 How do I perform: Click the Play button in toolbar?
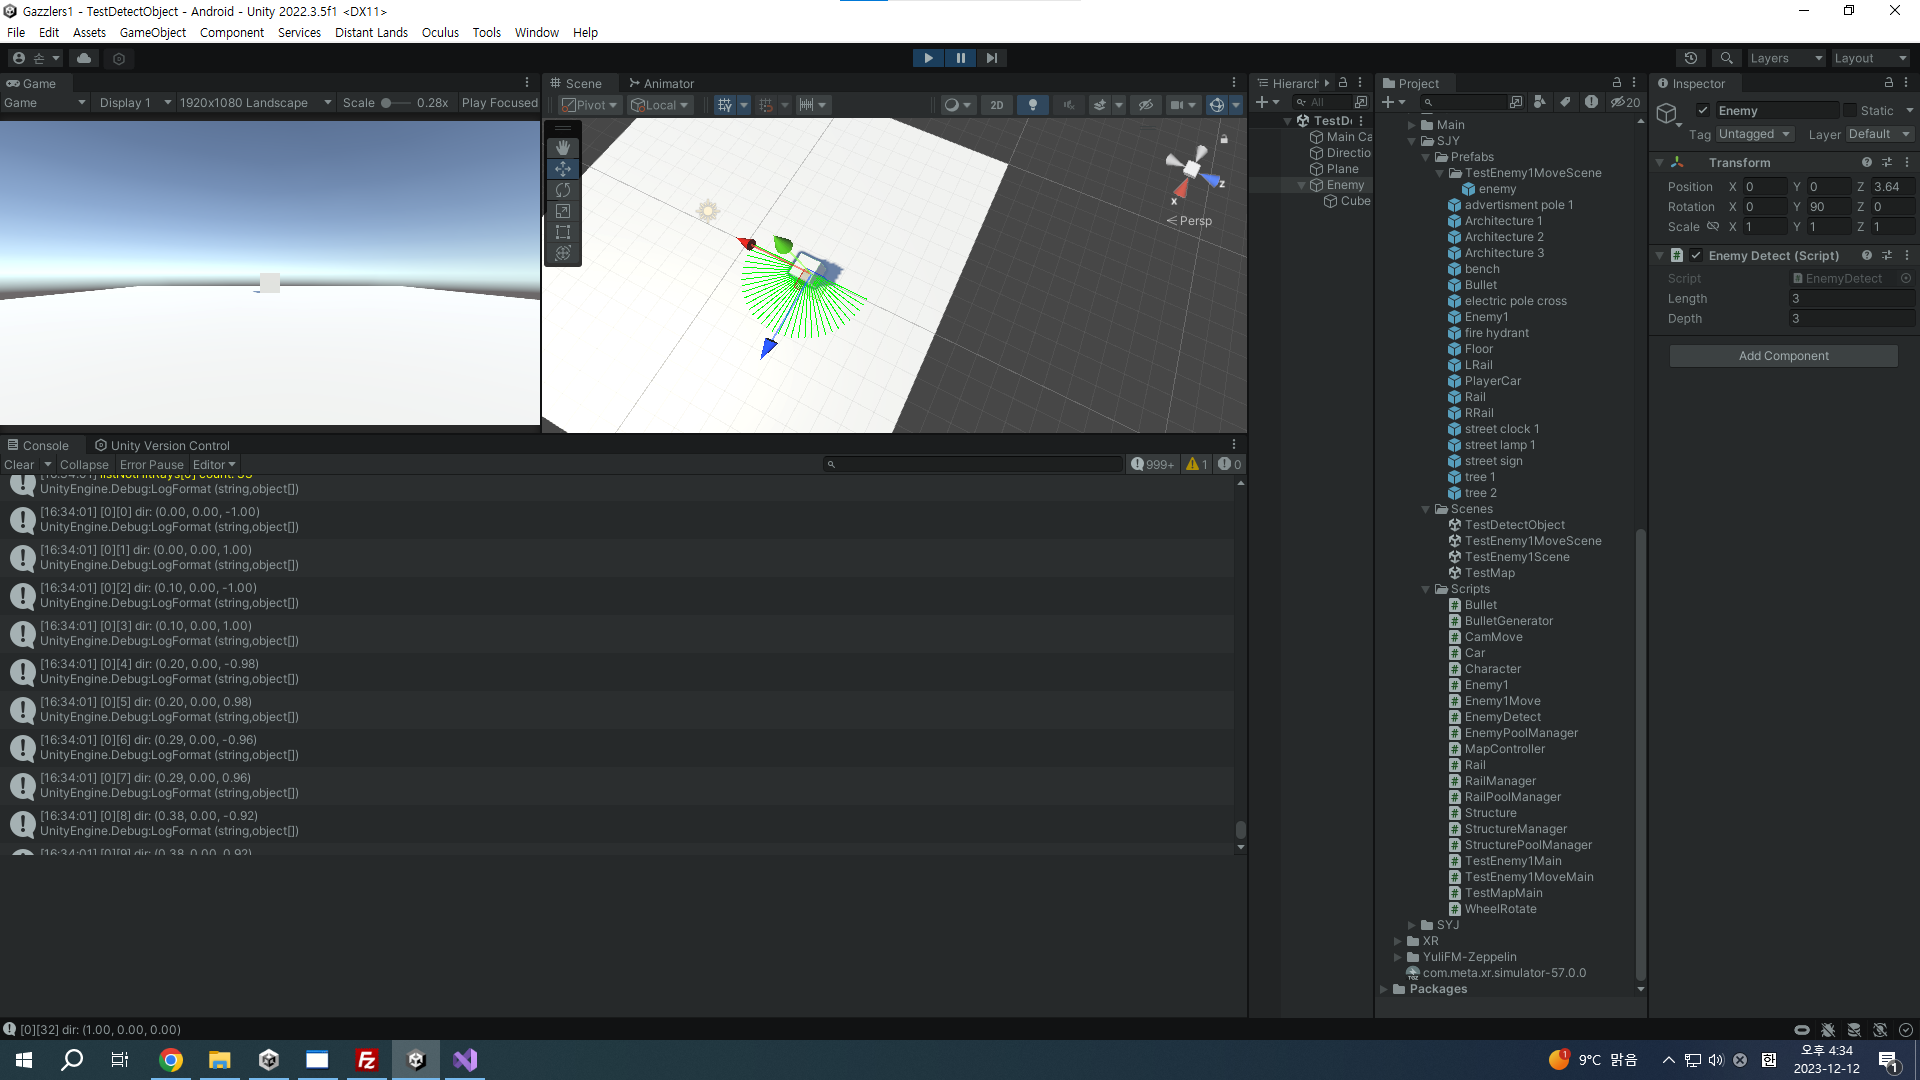[928, 58]
